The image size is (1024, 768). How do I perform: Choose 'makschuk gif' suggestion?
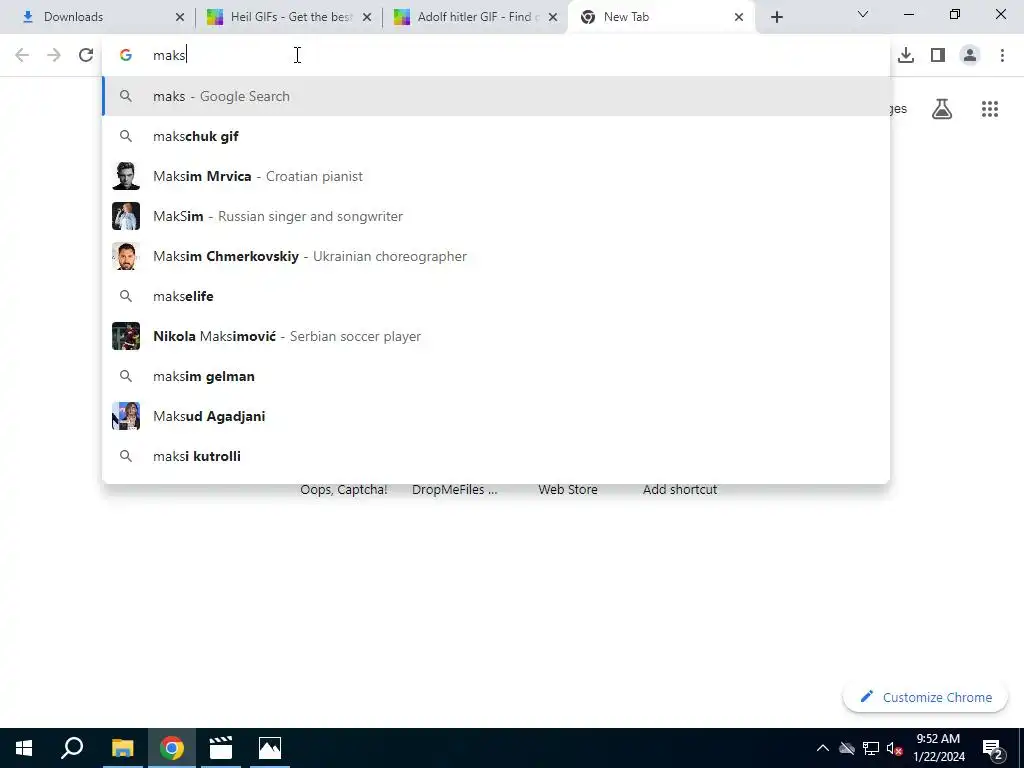click(x=496, y=136)
